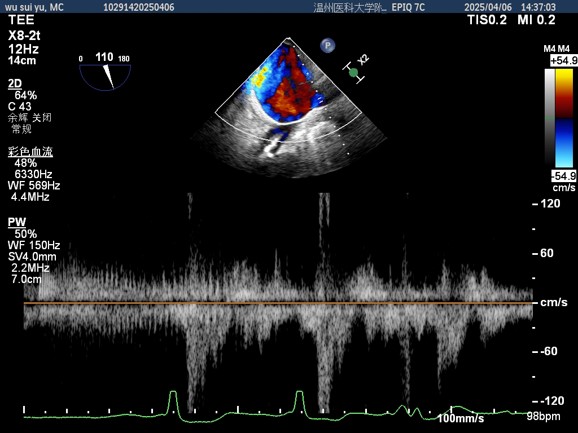Click the first ECG R-wave peak
Image resolution: width=578 pixels, height=433 pixels.
coord(173,393)
